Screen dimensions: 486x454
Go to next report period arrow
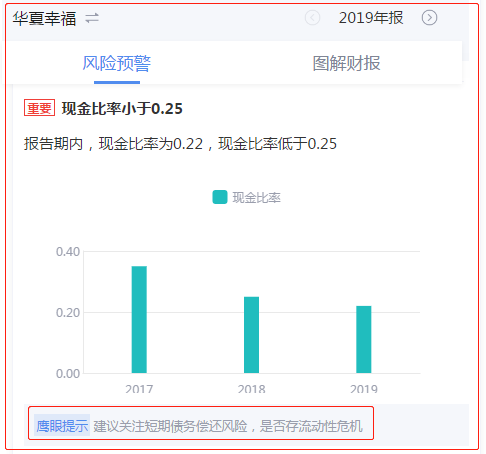(429, 18)
